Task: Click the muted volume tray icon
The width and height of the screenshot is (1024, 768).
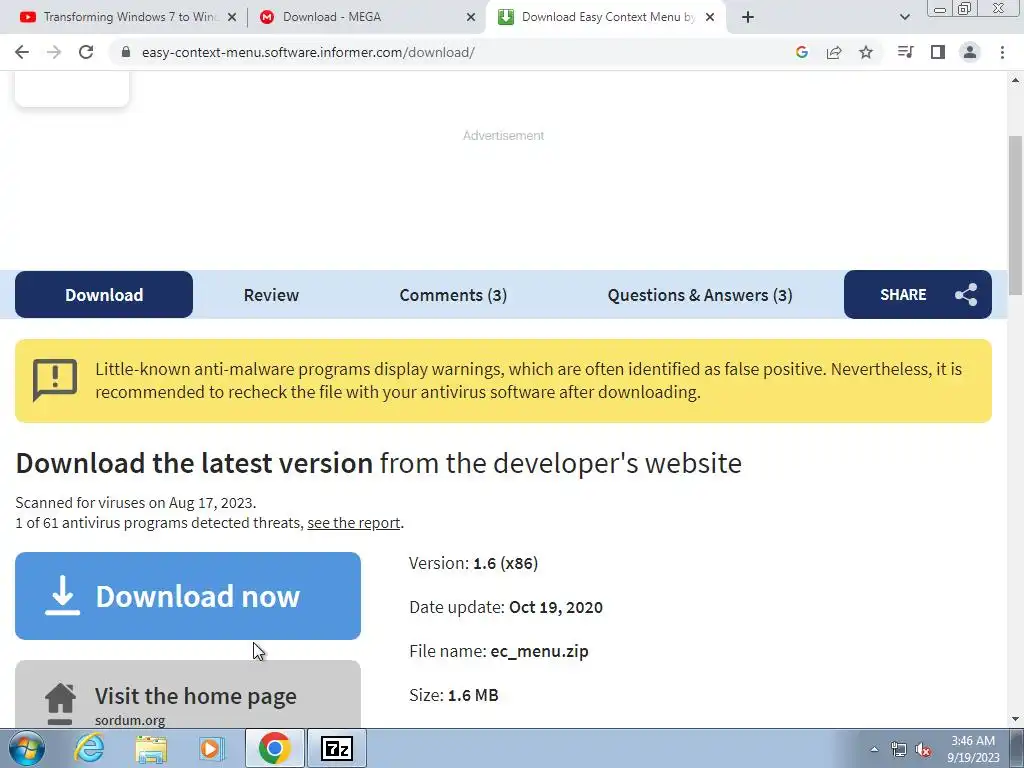Action: click(x=923, y=750)
